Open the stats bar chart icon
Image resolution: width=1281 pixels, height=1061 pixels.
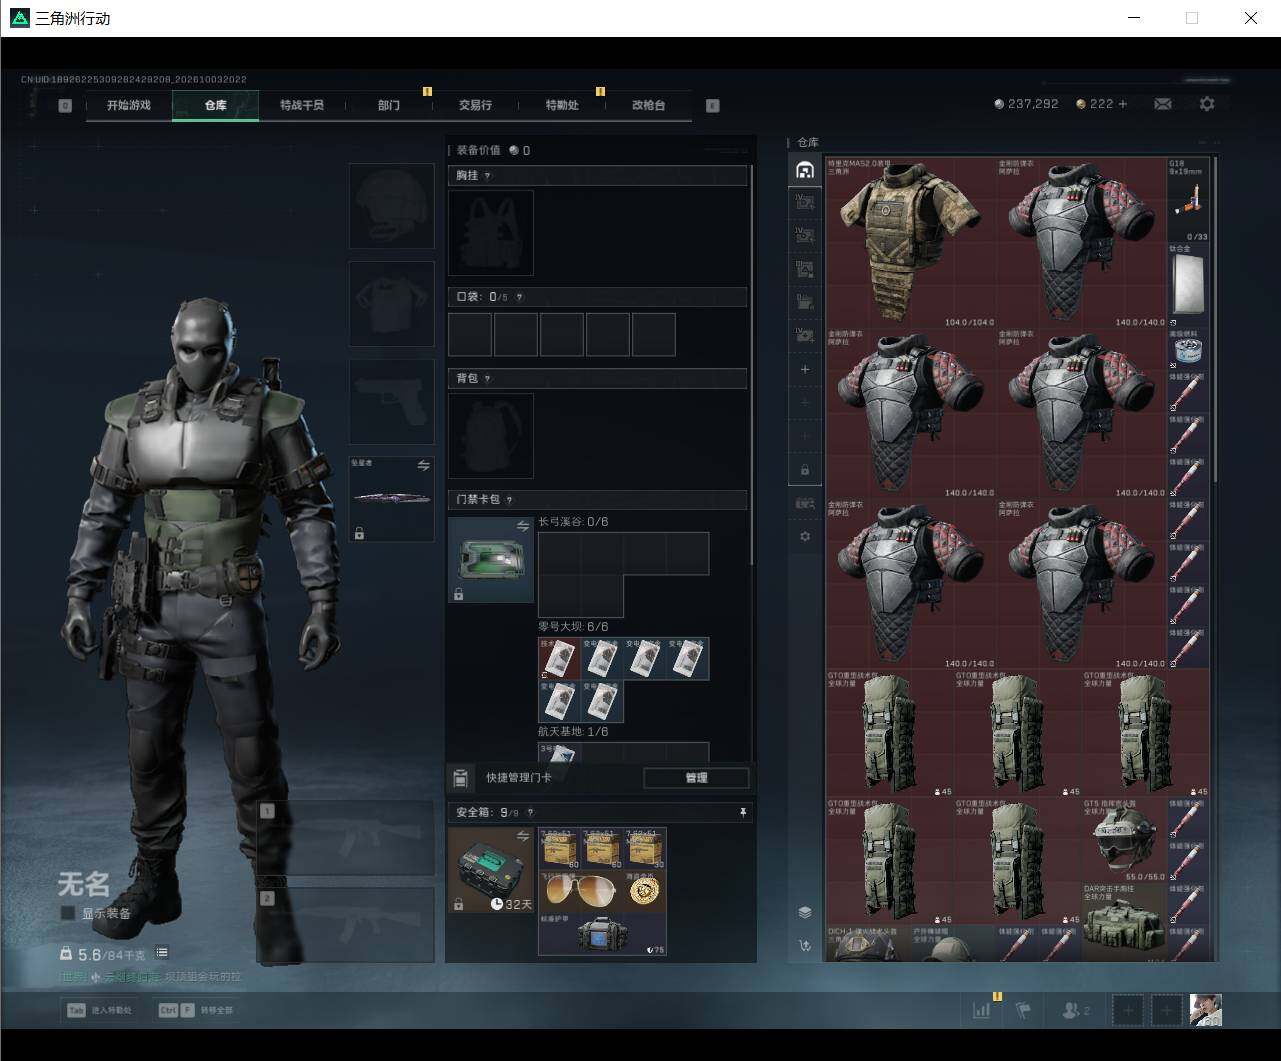(982, 1010)
